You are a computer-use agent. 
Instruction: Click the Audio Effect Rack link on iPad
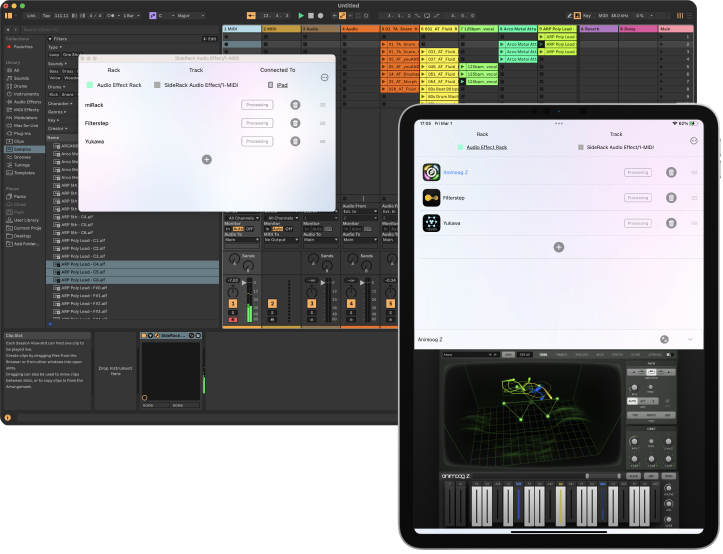487,147
